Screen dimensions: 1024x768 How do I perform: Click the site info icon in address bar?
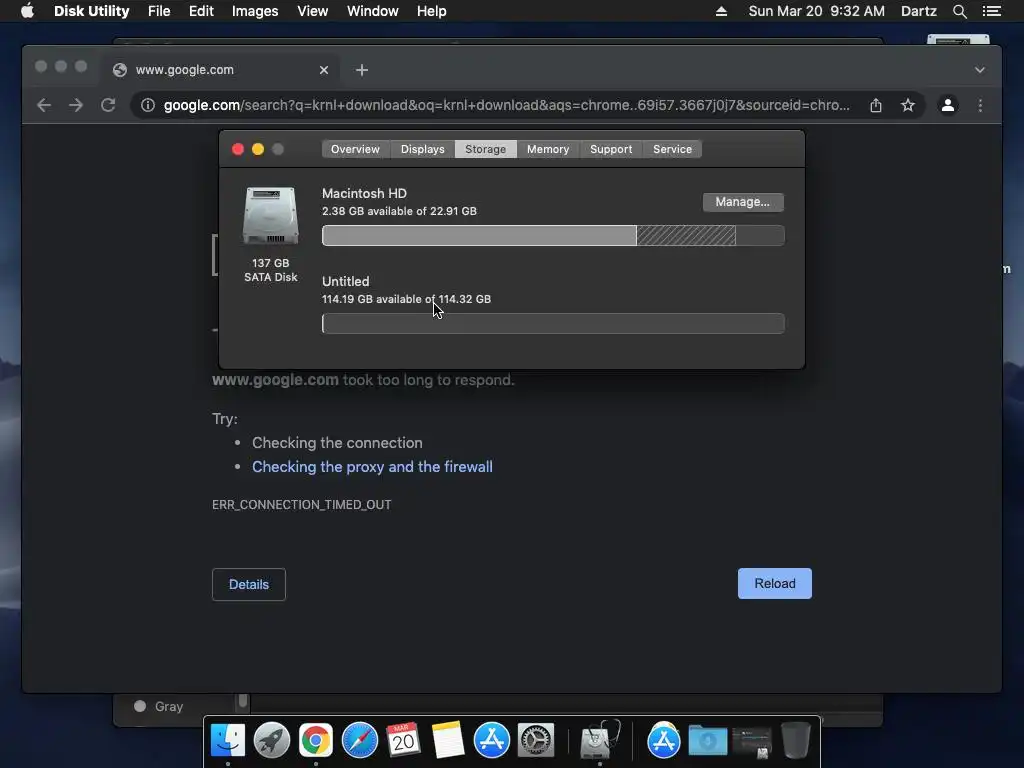(x=148, y=105)
